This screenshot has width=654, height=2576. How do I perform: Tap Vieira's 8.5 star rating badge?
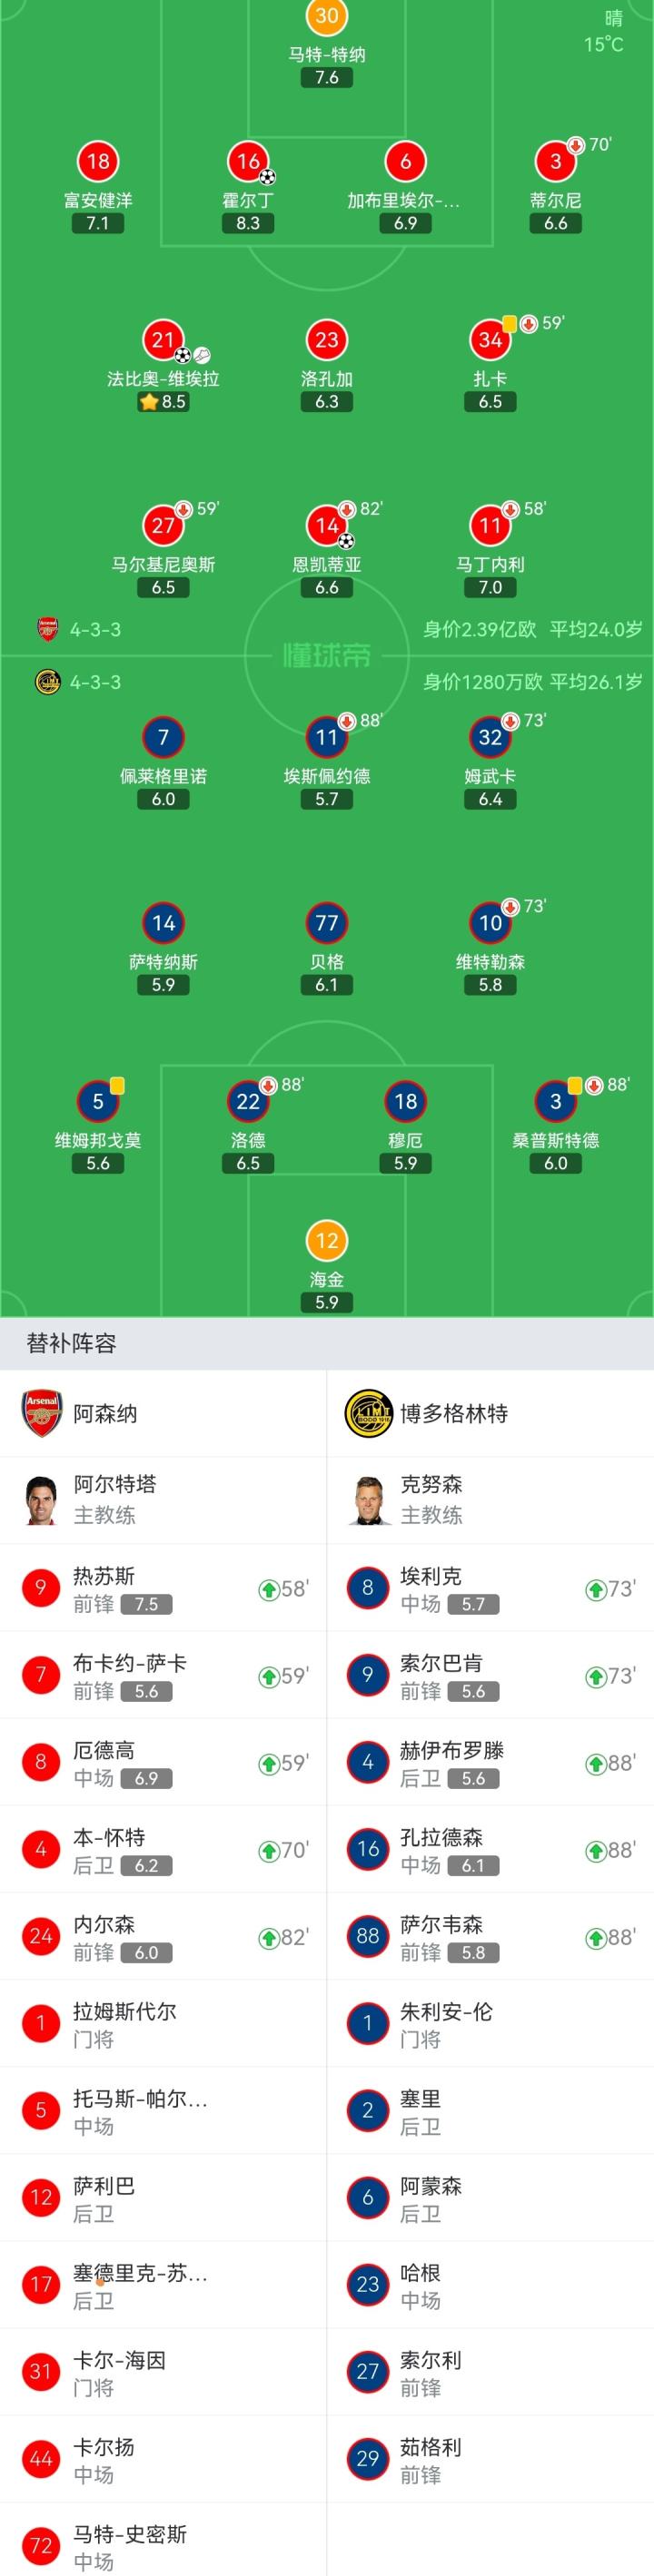[x=163, y=402]
